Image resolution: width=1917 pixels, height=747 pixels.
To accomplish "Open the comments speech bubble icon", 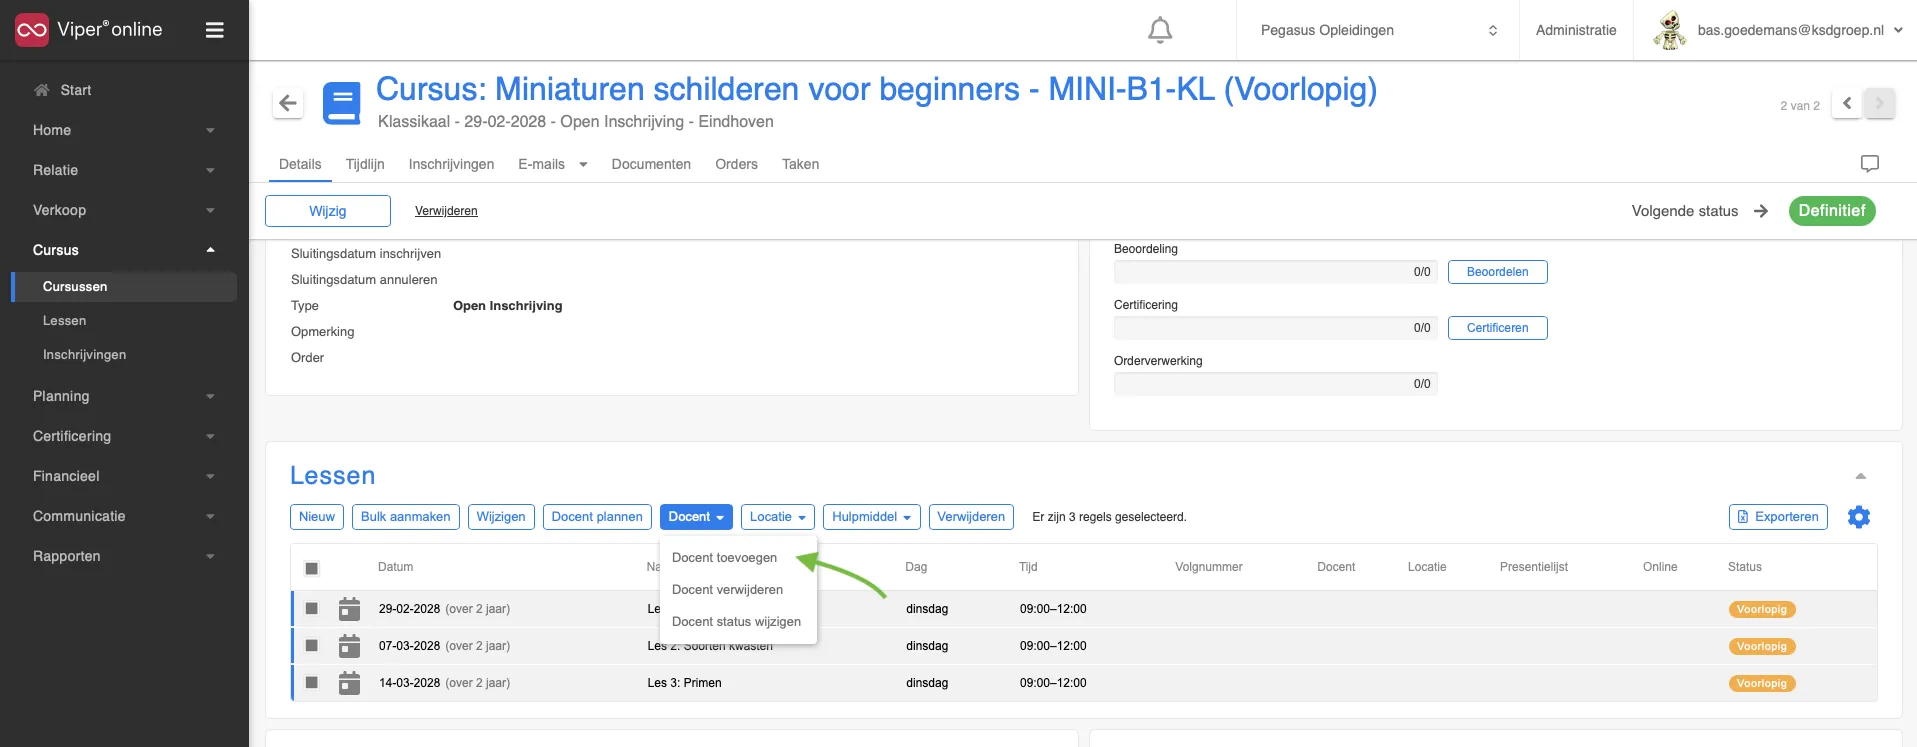I will (1869, 164).
